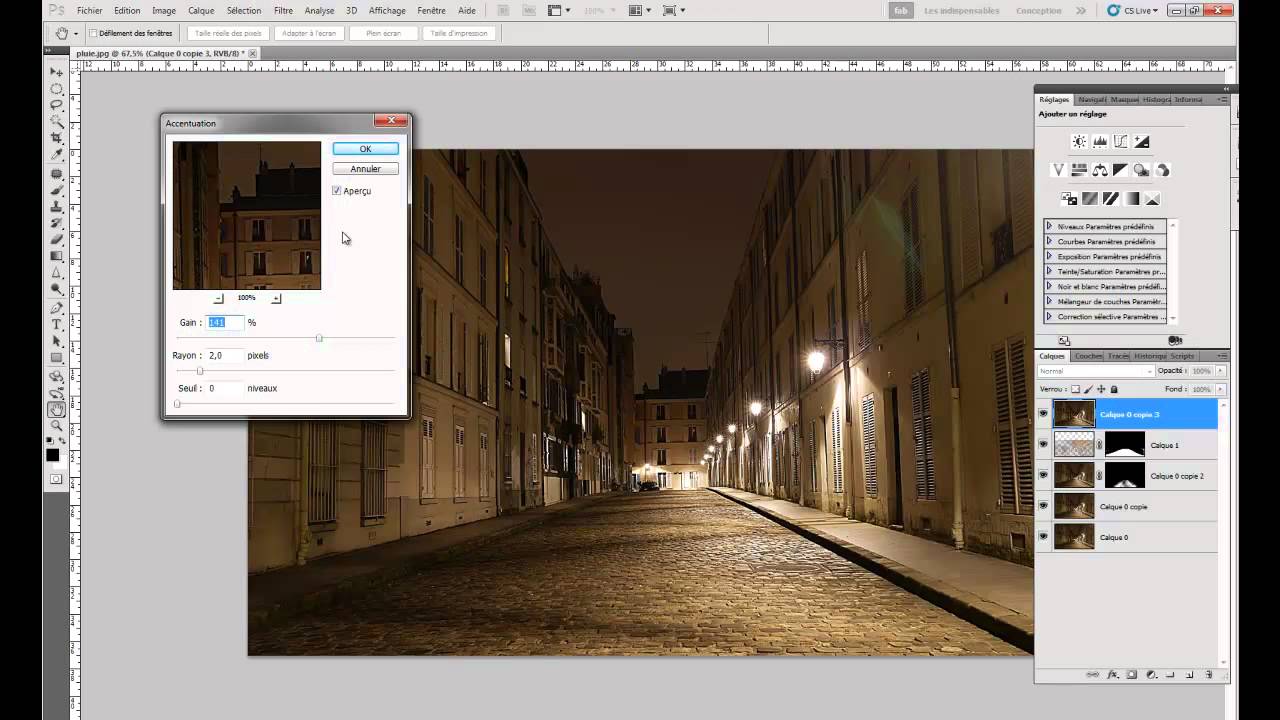
Task: Switch to the Masques tab
Action: point(1125,99)
